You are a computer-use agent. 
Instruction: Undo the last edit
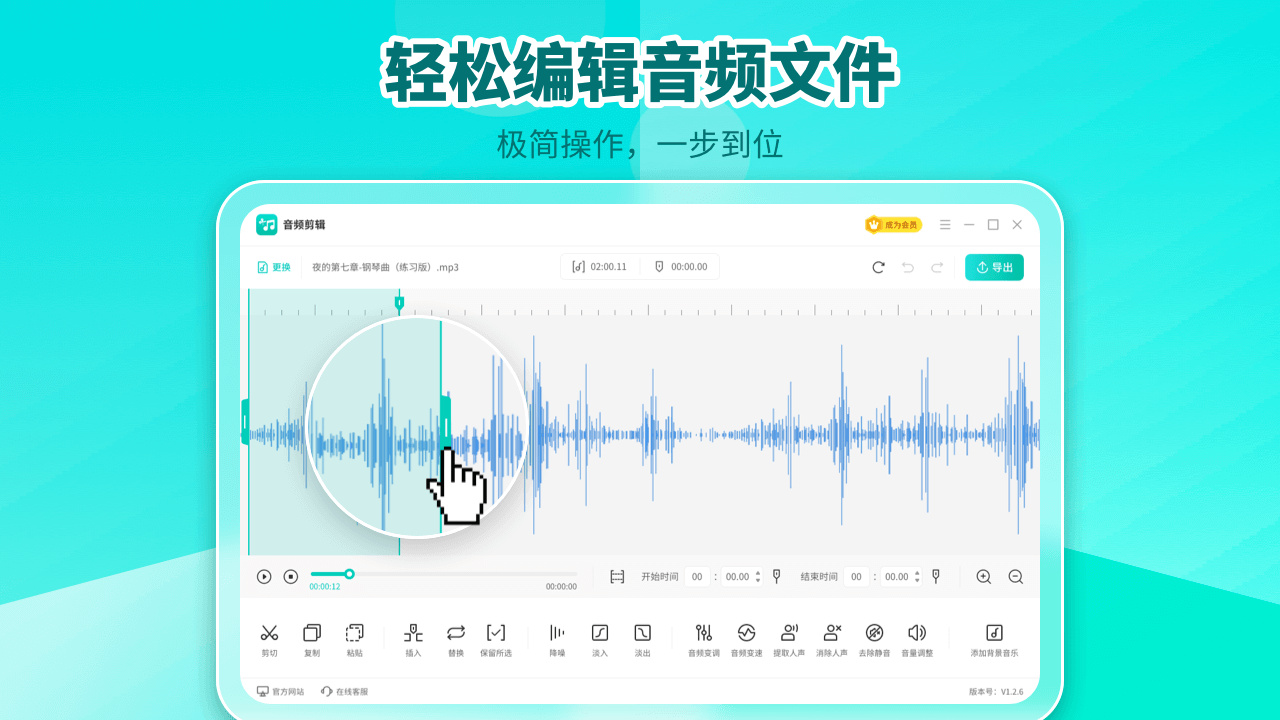pyautogui.click(x=908, y=267)
